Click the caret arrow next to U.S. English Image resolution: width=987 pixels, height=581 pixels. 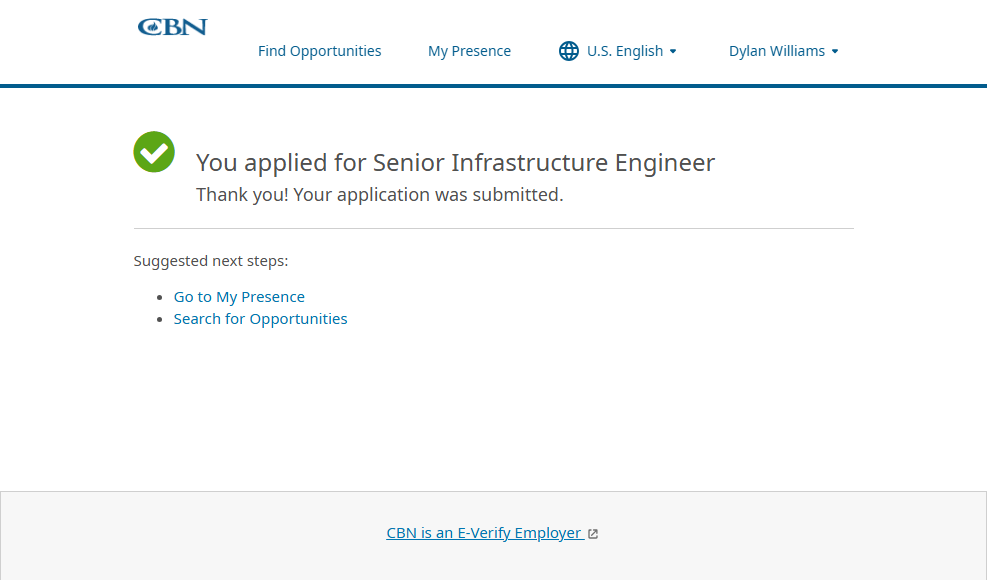click(x=673, y=51)
